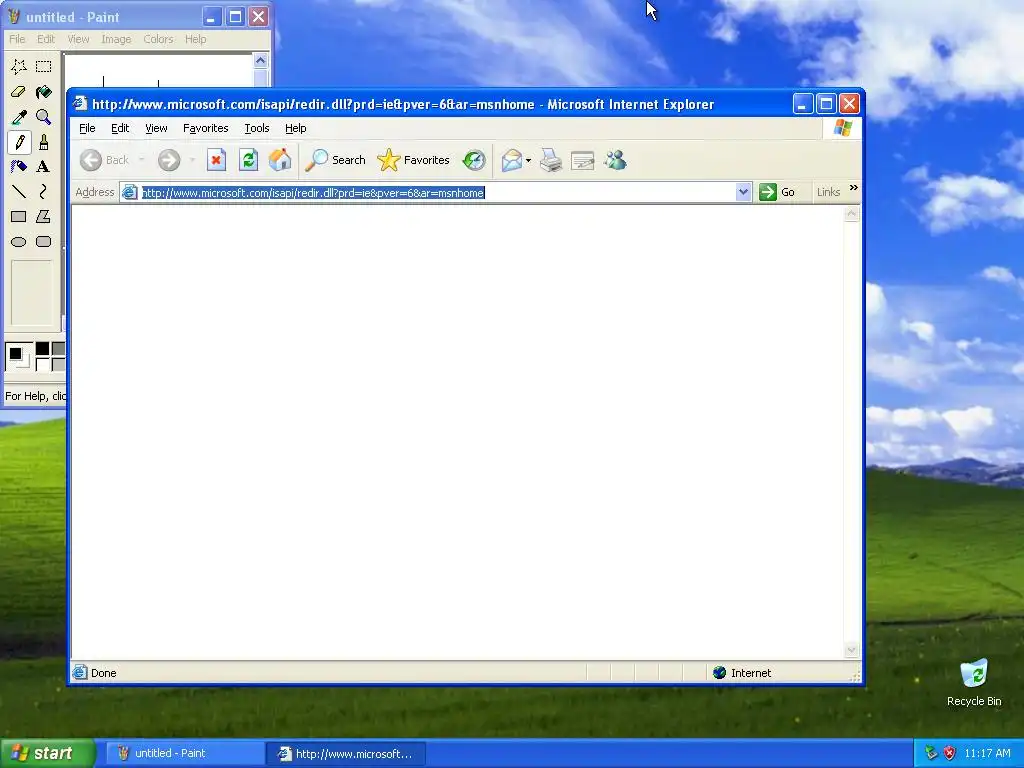Viewport: 1024px width, 768px height.
Task: Select the Rounded Rectangle tool in Paint
Action: point(43,242)
